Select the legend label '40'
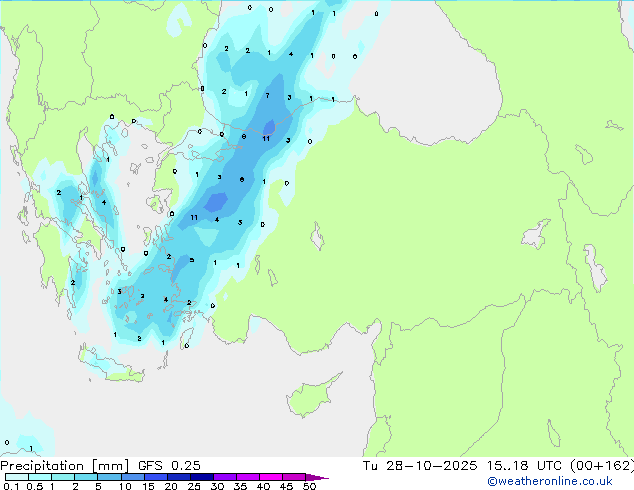 click(x=263, y=486)
